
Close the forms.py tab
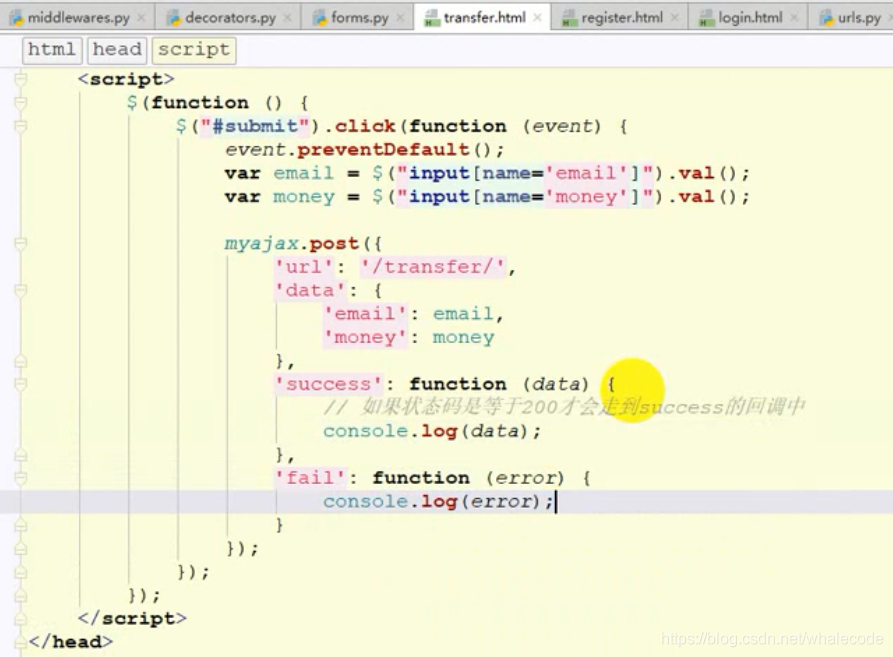pyautogui.click(x=400, y=18)
